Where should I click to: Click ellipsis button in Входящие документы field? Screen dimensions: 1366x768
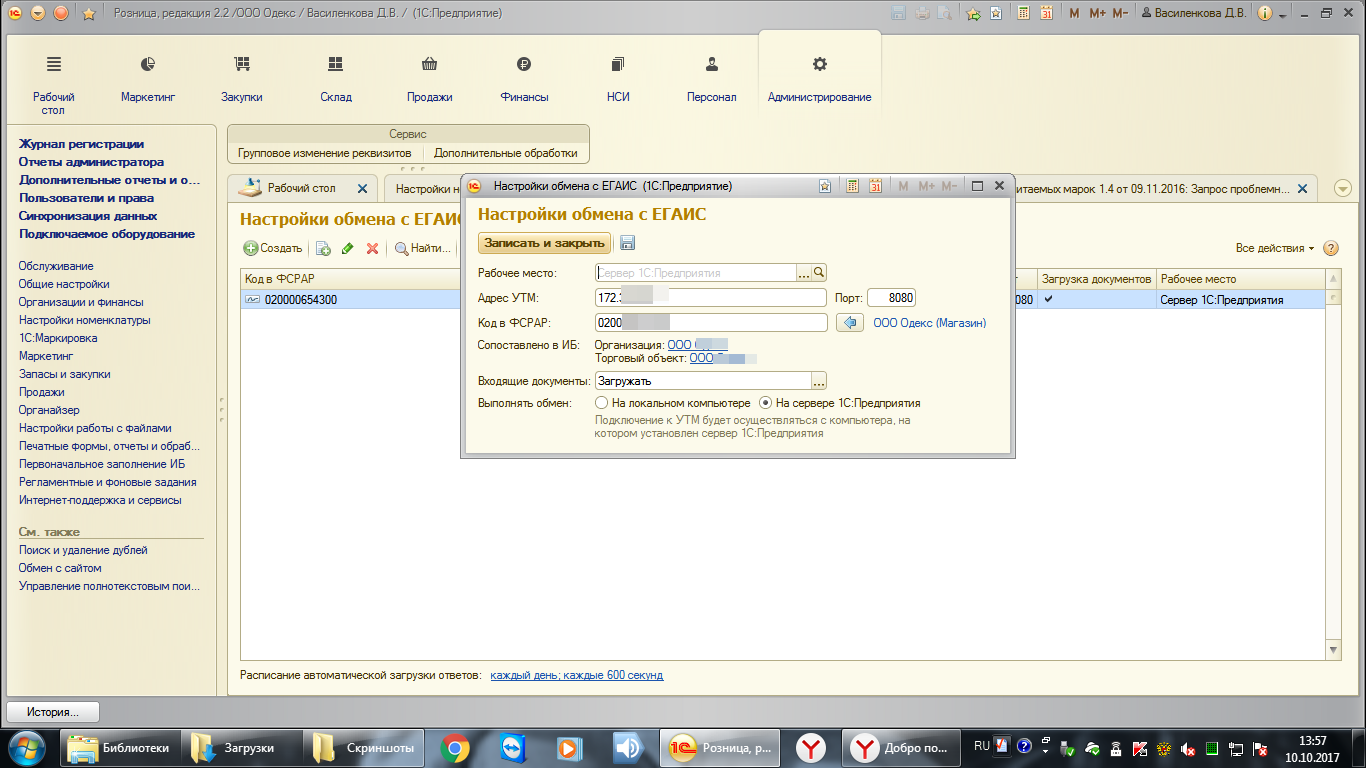(x=819, y=380)
